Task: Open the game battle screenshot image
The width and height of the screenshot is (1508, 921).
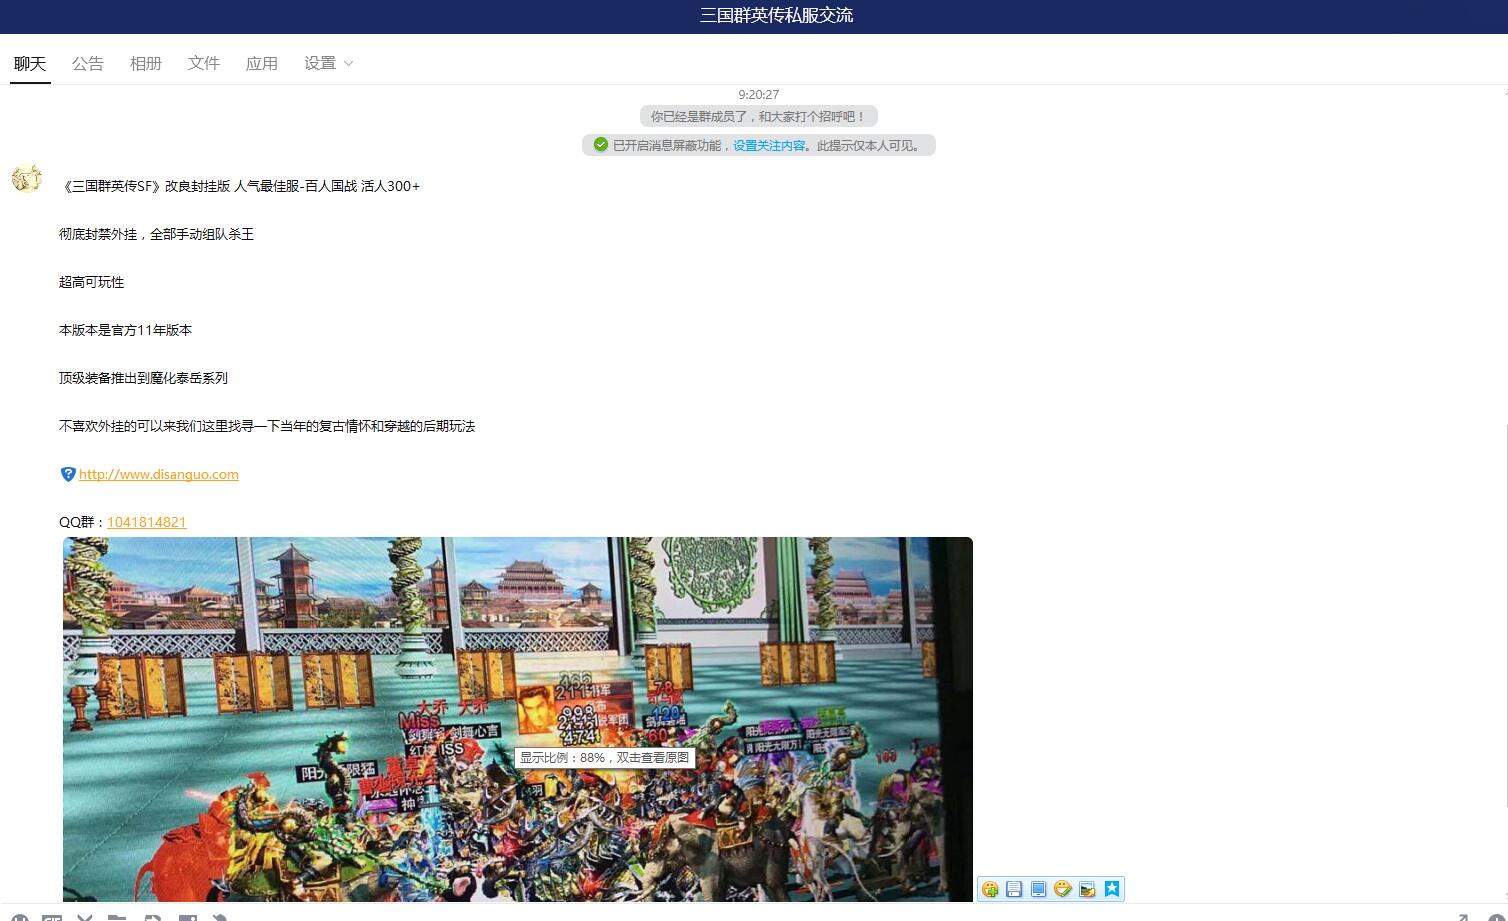Action: pyautogui.click(x=518, y=720)
